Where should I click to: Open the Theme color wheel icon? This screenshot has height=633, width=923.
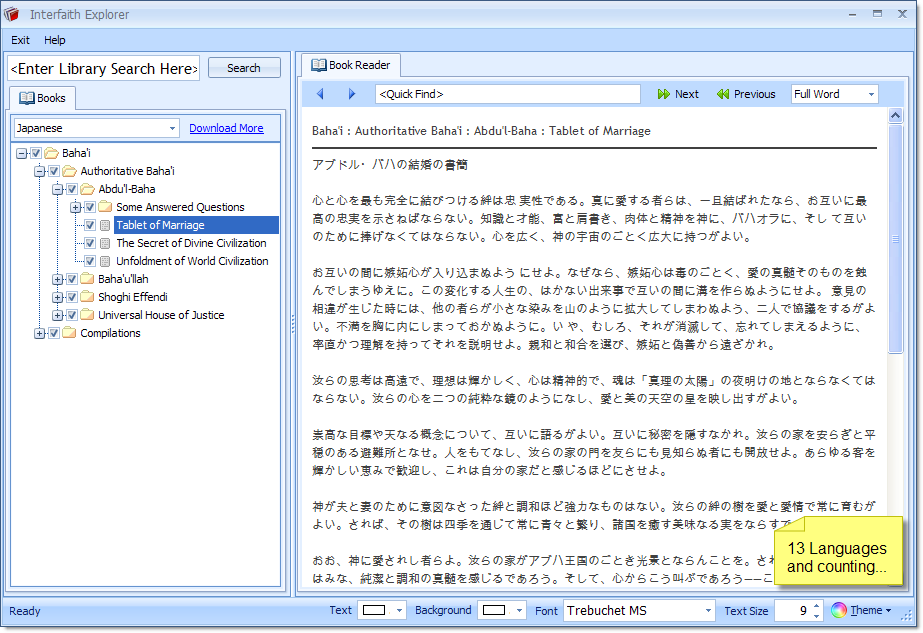(839, 610)
